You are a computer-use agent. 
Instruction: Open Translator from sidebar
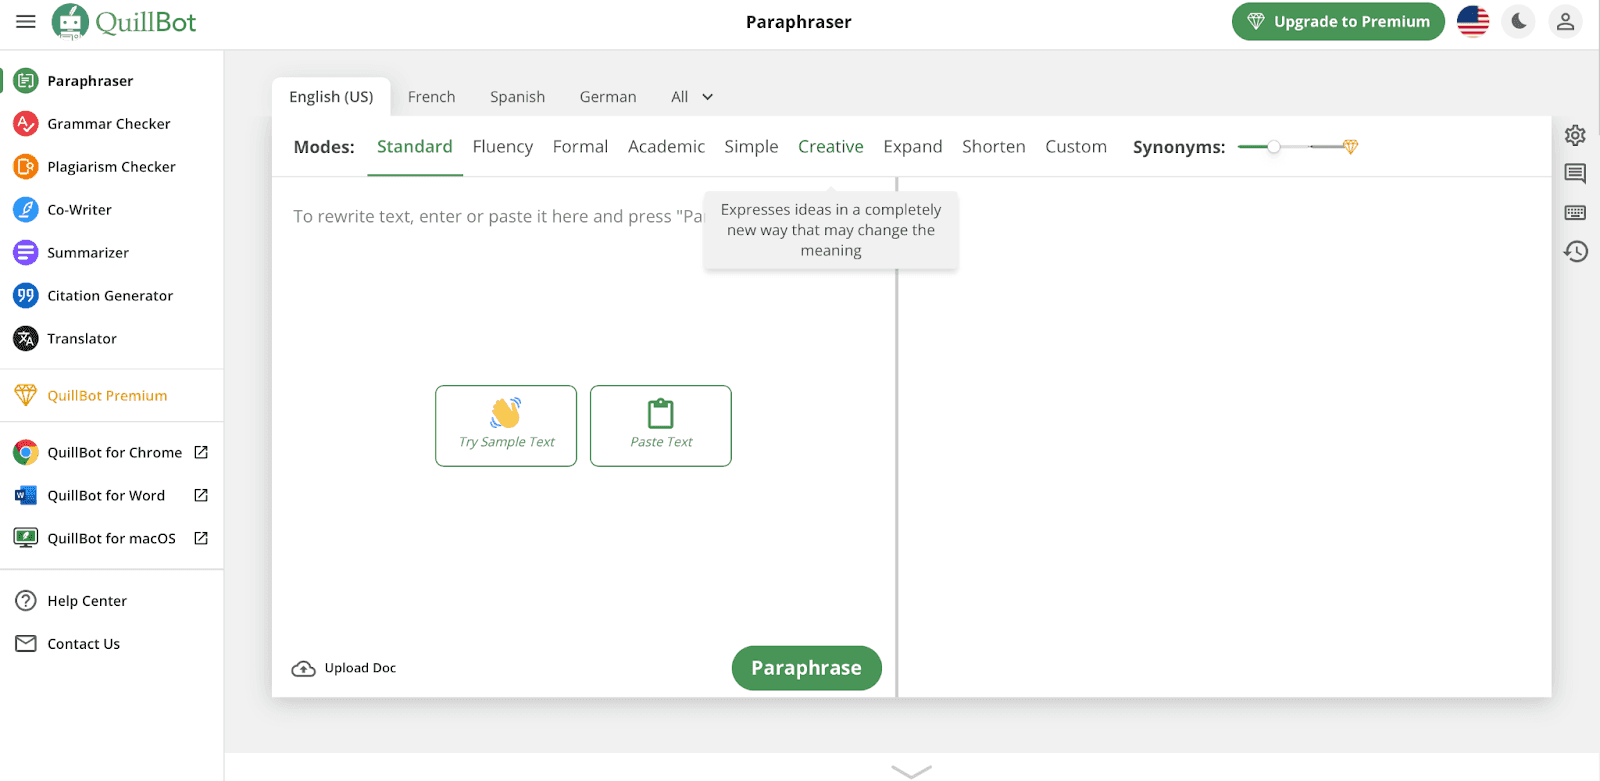click(82, 339)
